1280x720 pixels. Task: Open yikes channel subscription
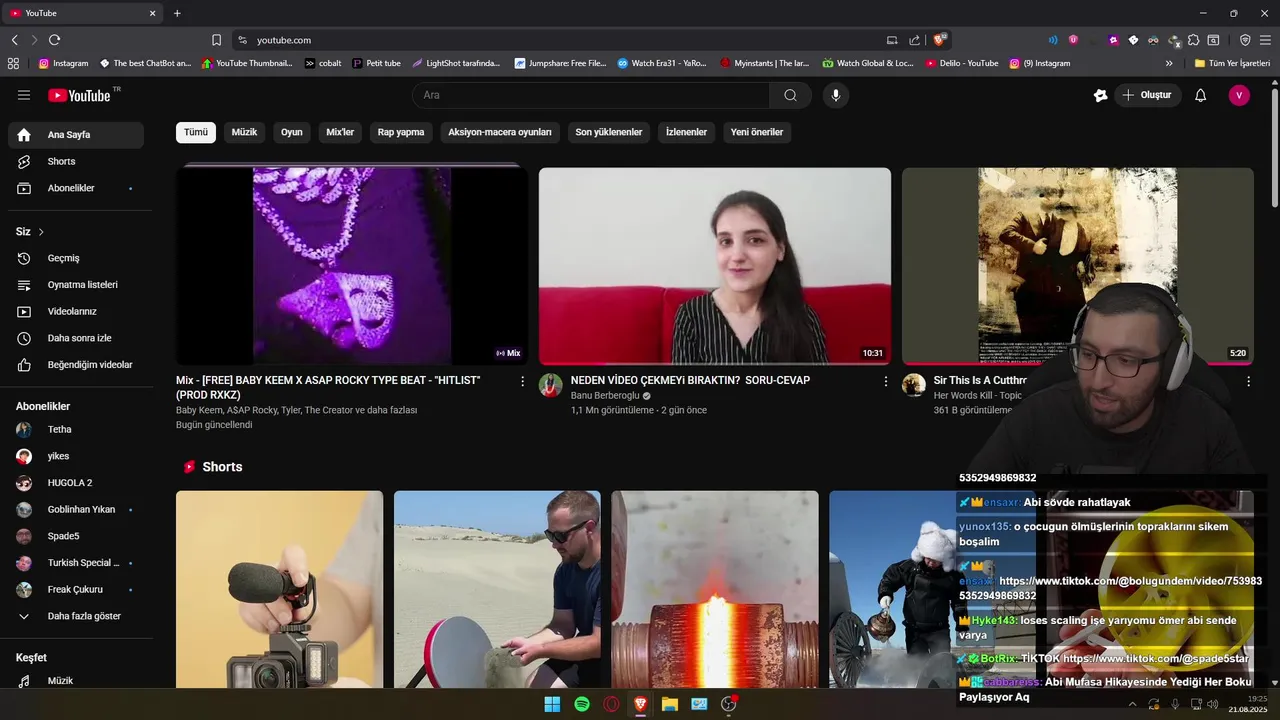76,456
